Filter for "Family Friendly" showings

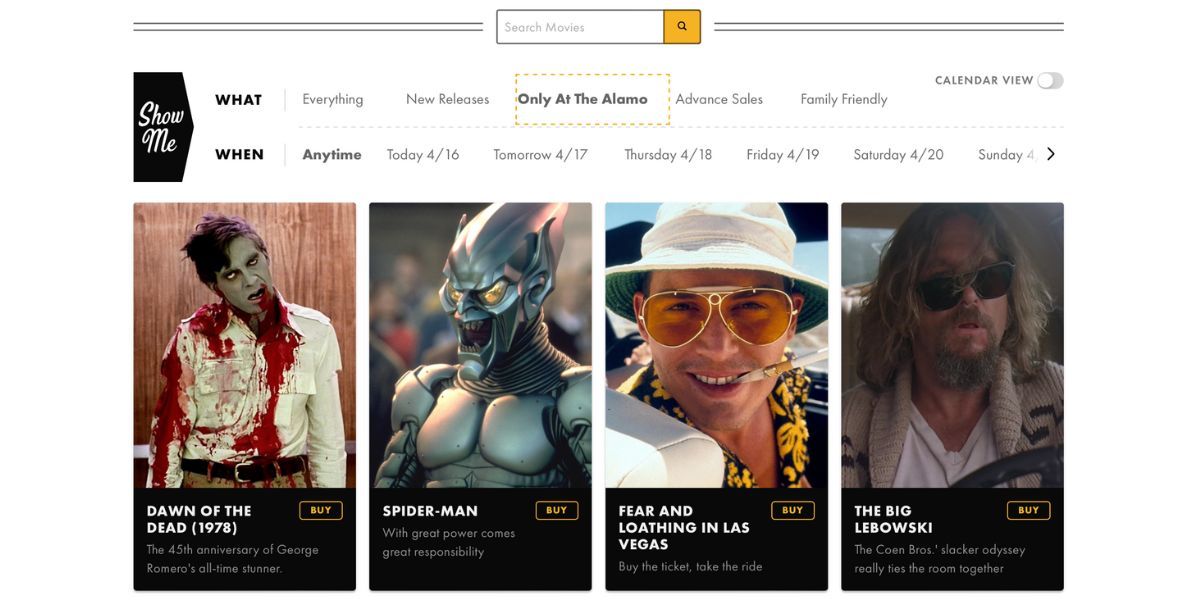coord(843,98)
